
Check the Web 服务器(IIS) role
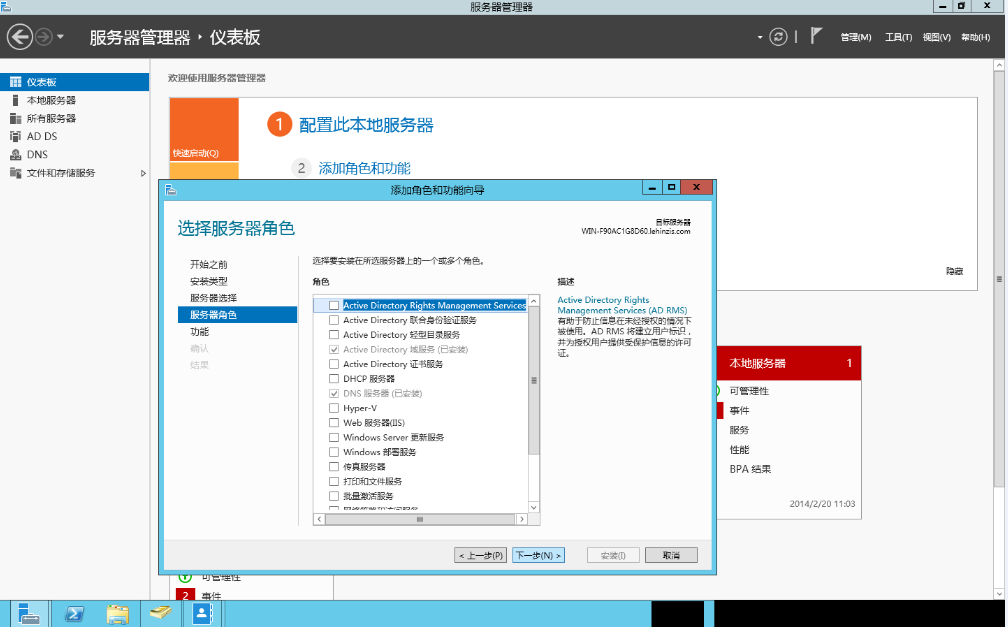coord(334,423)
